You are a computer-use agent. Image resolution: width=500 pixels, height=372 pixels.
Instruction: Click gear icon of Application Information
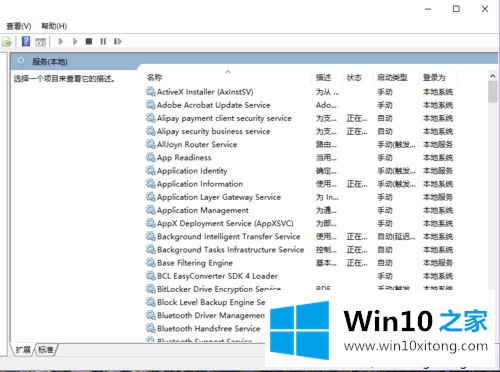tap(151, 183)
